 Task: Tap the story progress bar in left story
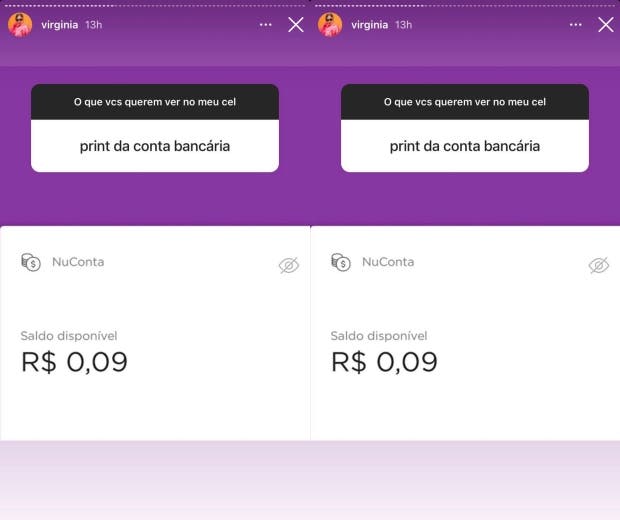pyautogui.click(x=155, y=6)
